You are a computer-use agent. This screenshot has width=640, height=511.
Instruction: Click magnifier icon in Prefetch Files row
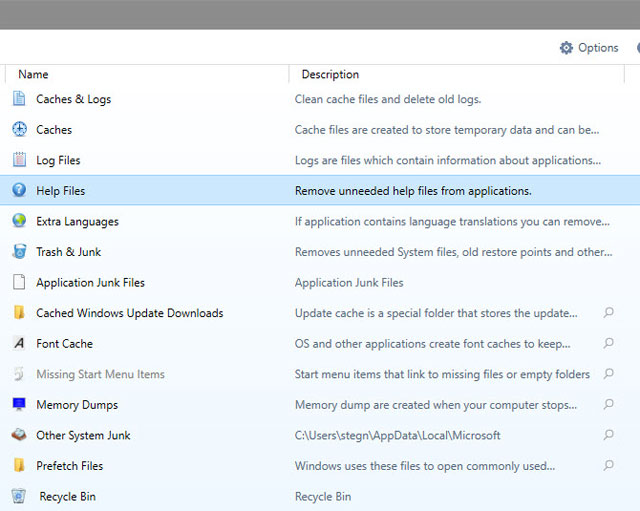pyautogui.click(x=609, y=466)
